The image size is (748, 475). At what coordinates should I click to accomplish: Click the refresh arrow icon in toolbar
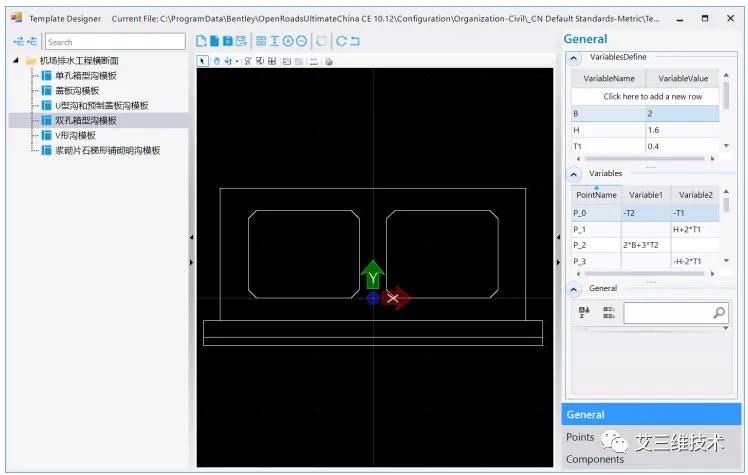coord(341,41)
